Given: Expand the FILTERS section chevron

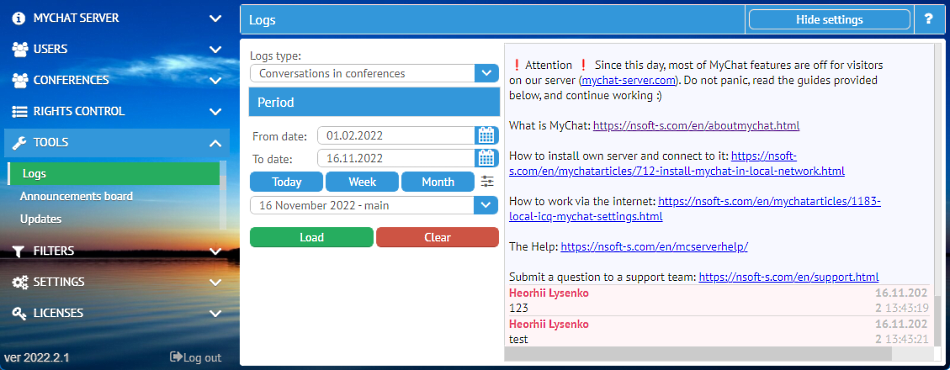Looking at the screenshot, I should point(215,251).
